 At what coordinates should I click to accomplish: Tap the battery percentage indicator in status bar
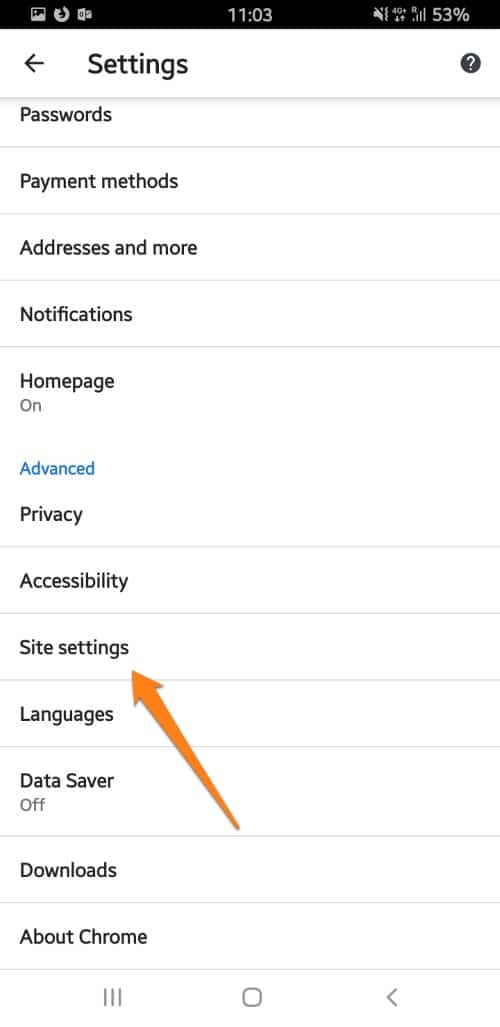coord(451,14)
